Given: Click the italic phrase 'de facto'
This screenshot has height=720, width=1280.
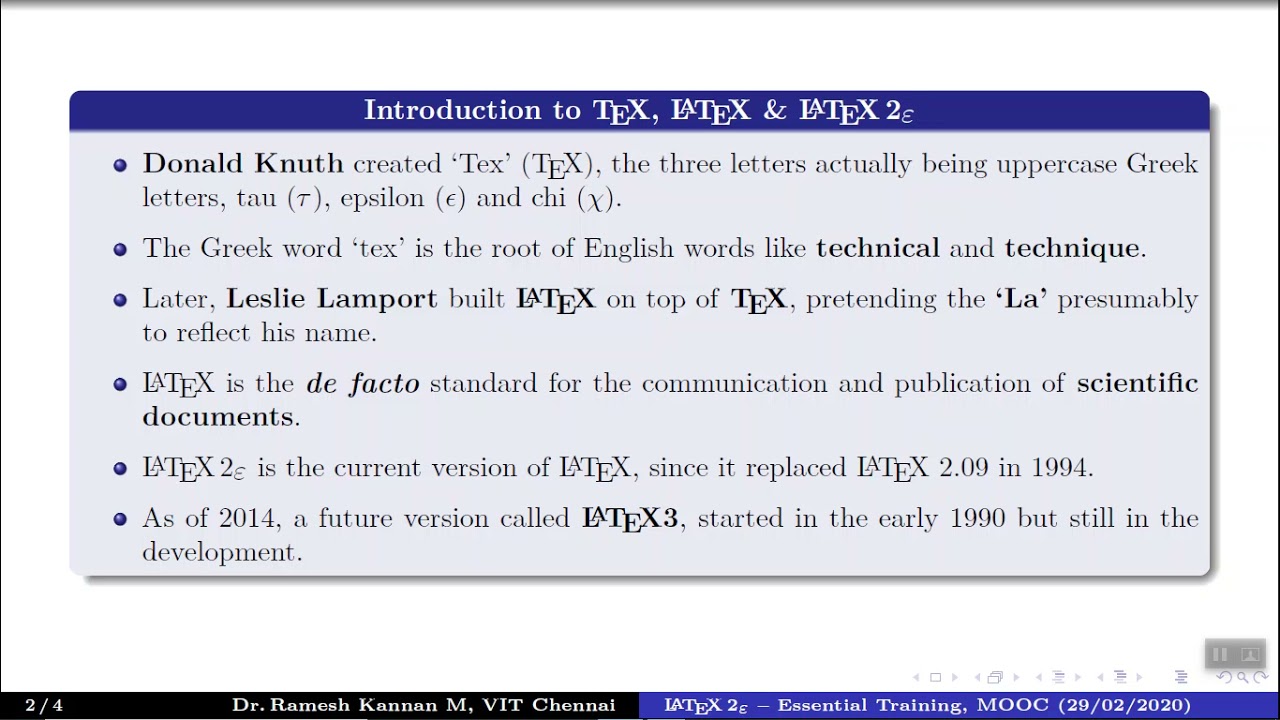Looking at the screenshot, I should [x=362, y=383].
